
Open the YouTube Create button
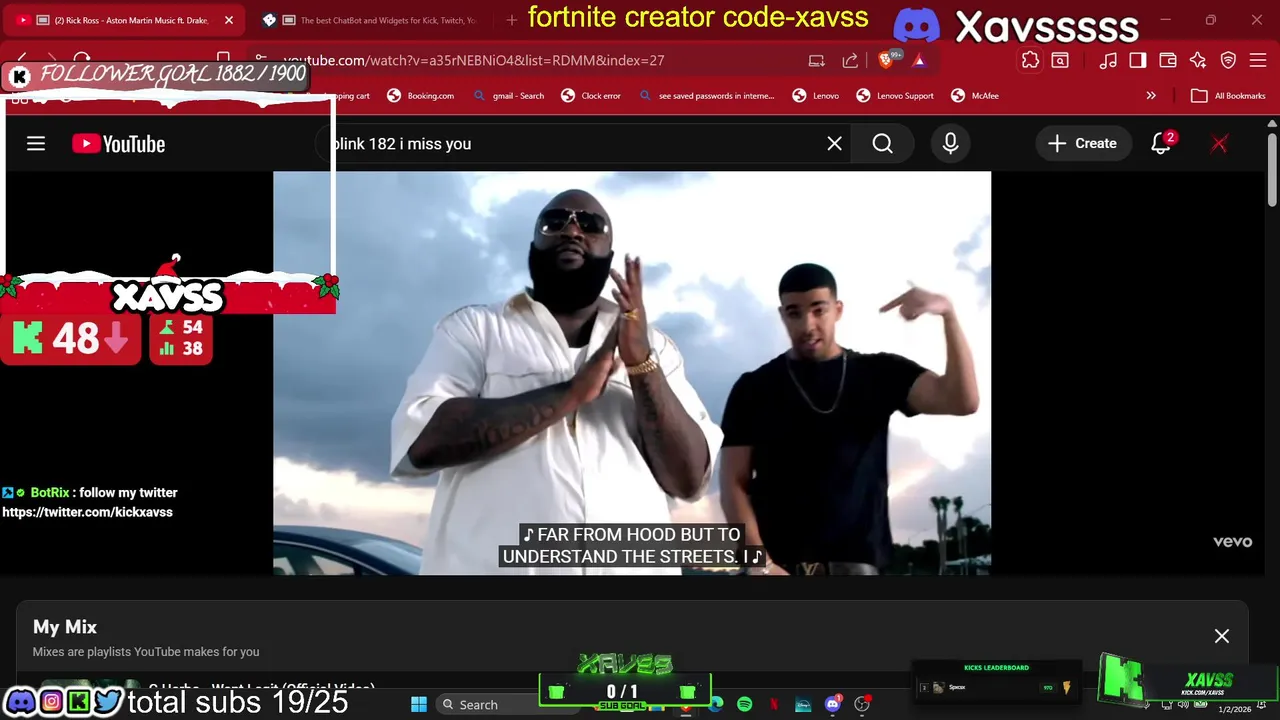pyautogui.click(x=1083, y=144)
